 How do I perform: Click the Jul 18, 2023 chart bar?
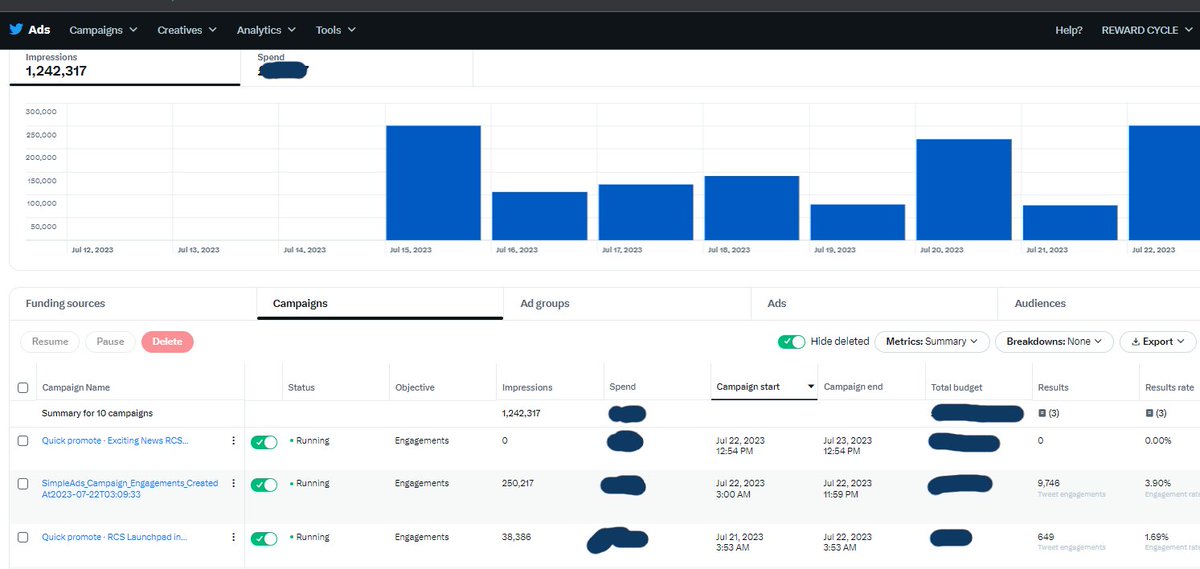(752, 208)
